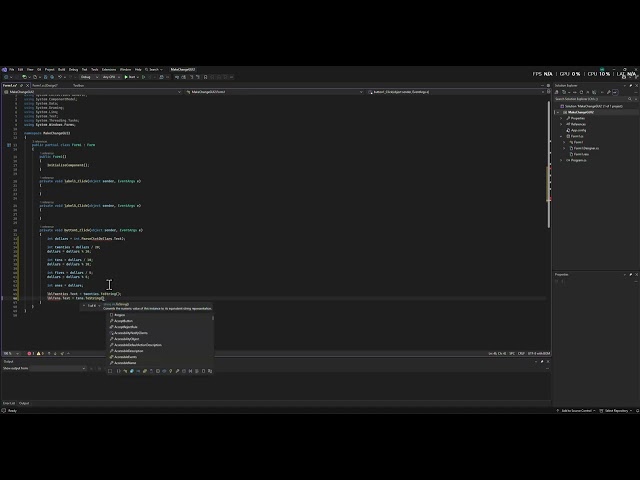This screenshot has height=480, width=640.
Task: Open the Tools menu
Action: 95,69
